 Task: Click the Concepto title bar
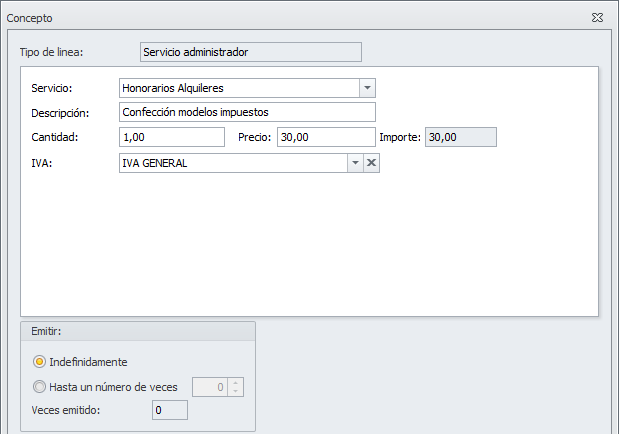point(300,18)
